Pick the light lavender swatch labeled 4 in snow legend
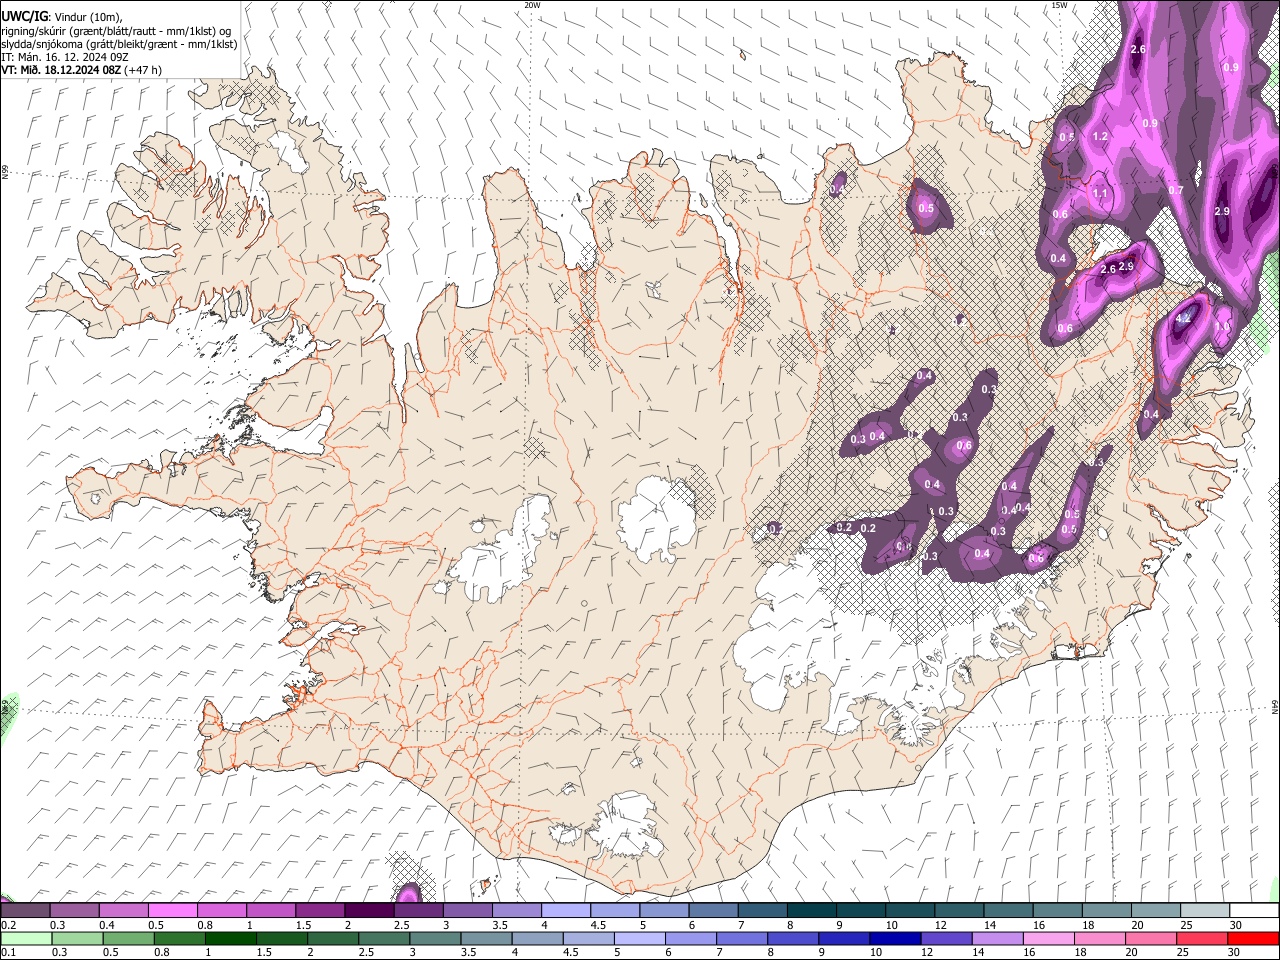The width and height of the screenshot is (1280, 960). 566,910
